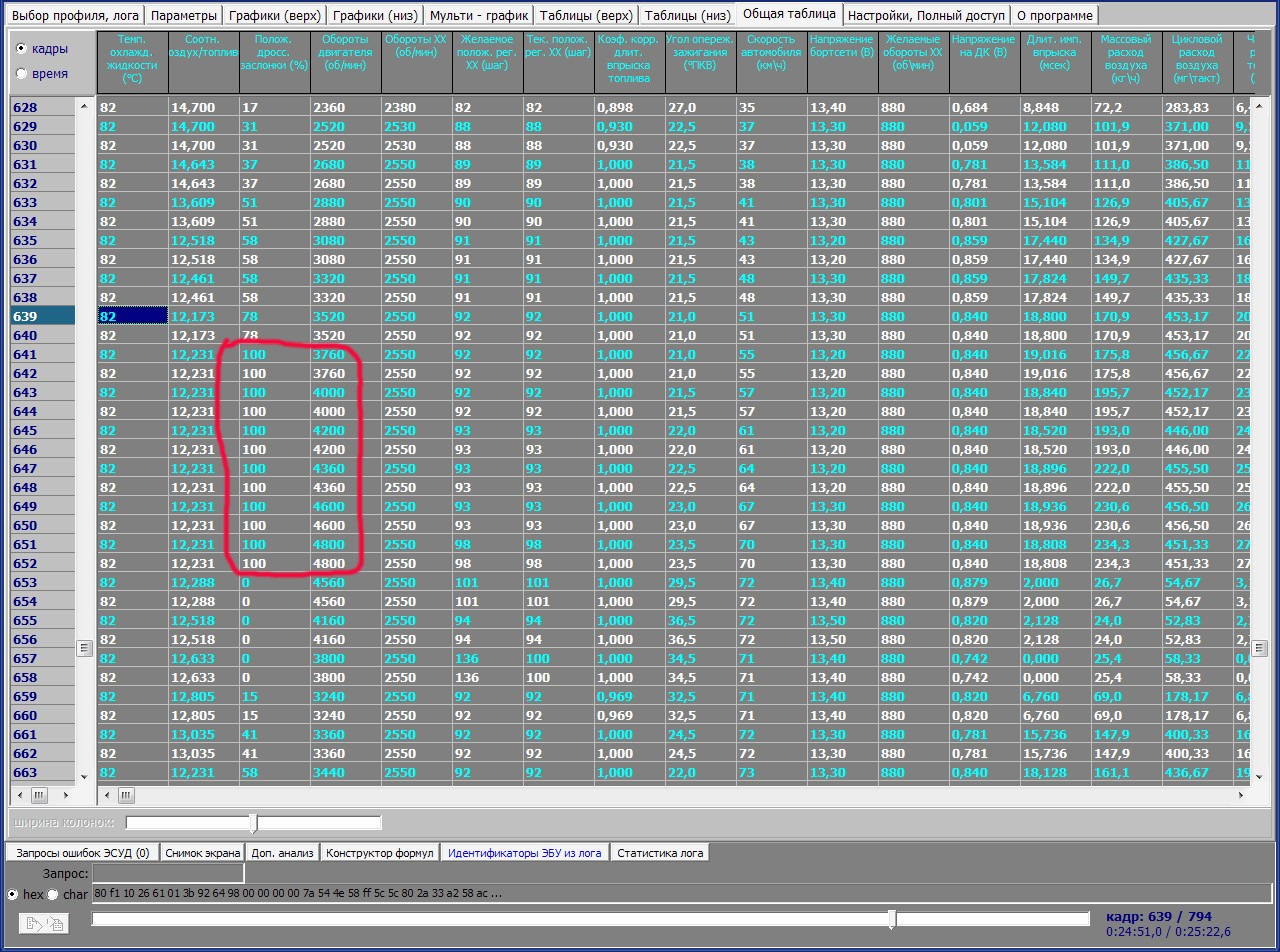The width and height of the screenshot is (1280, 952).
Task: Switch to the 'Параметры' tab
Action: (185, 15)
